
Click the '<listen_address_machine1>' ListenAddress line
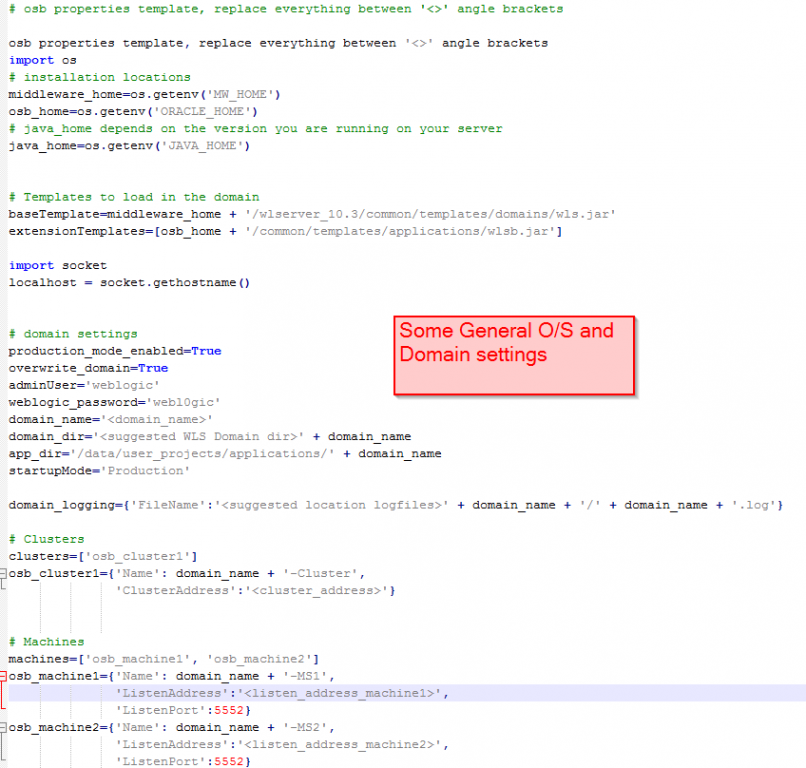click(x=282, y=693)
